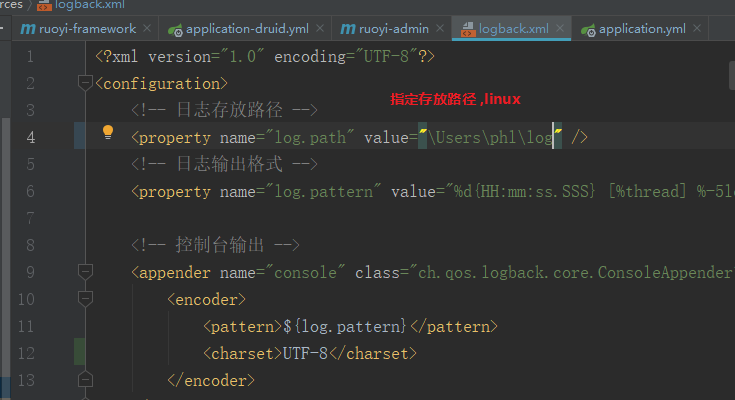The height and width of the screenshot is (400, 735).
Task: Switch to the ruoyi-admin tab
Action: [393, 29]
